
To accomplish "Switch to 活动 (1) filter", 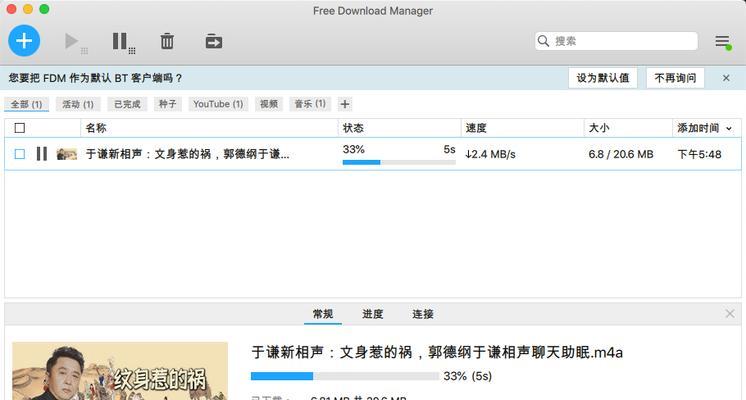I will (x=78, y=104).
